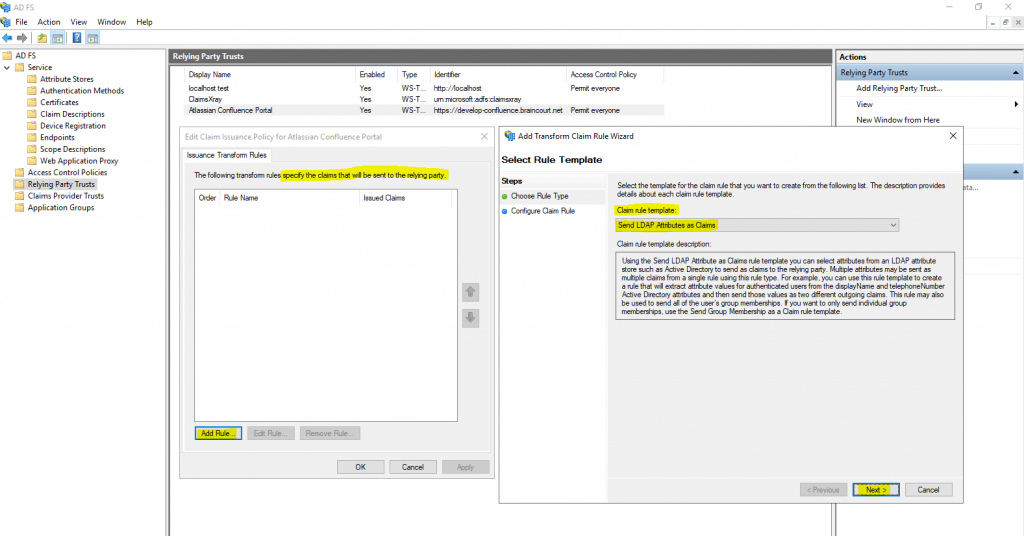Click Cancel in the claim rule wizard
Image resolution: width=1024 pixels, height=536 pixels.
tap(928, 490)
